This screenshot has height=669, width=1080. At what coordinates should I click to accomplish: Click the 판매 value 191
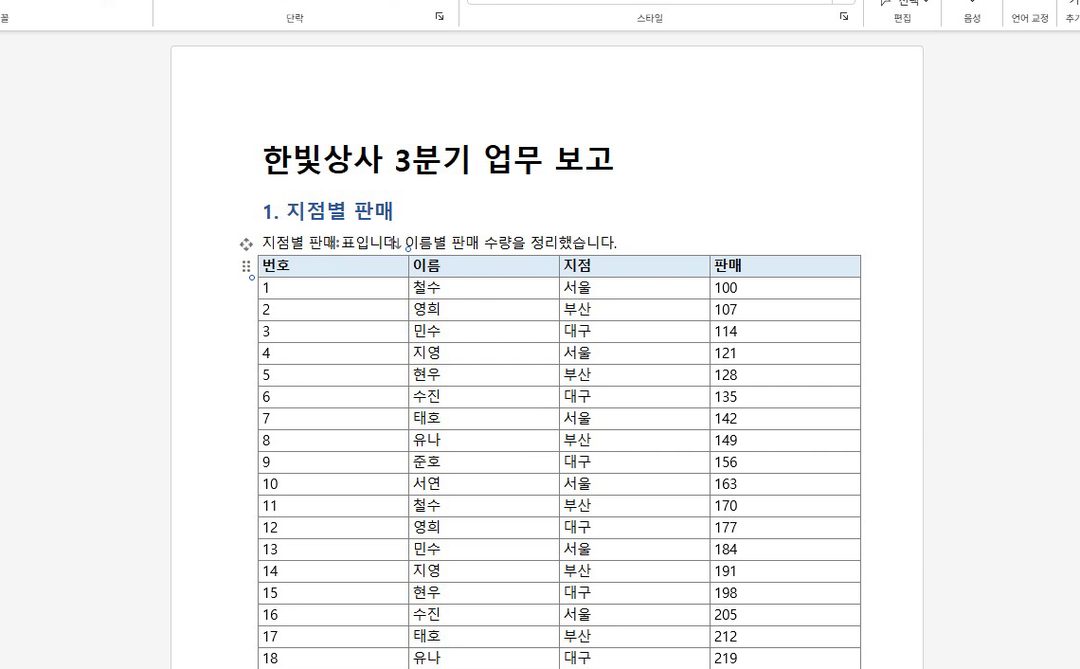(x=785, y=571)
